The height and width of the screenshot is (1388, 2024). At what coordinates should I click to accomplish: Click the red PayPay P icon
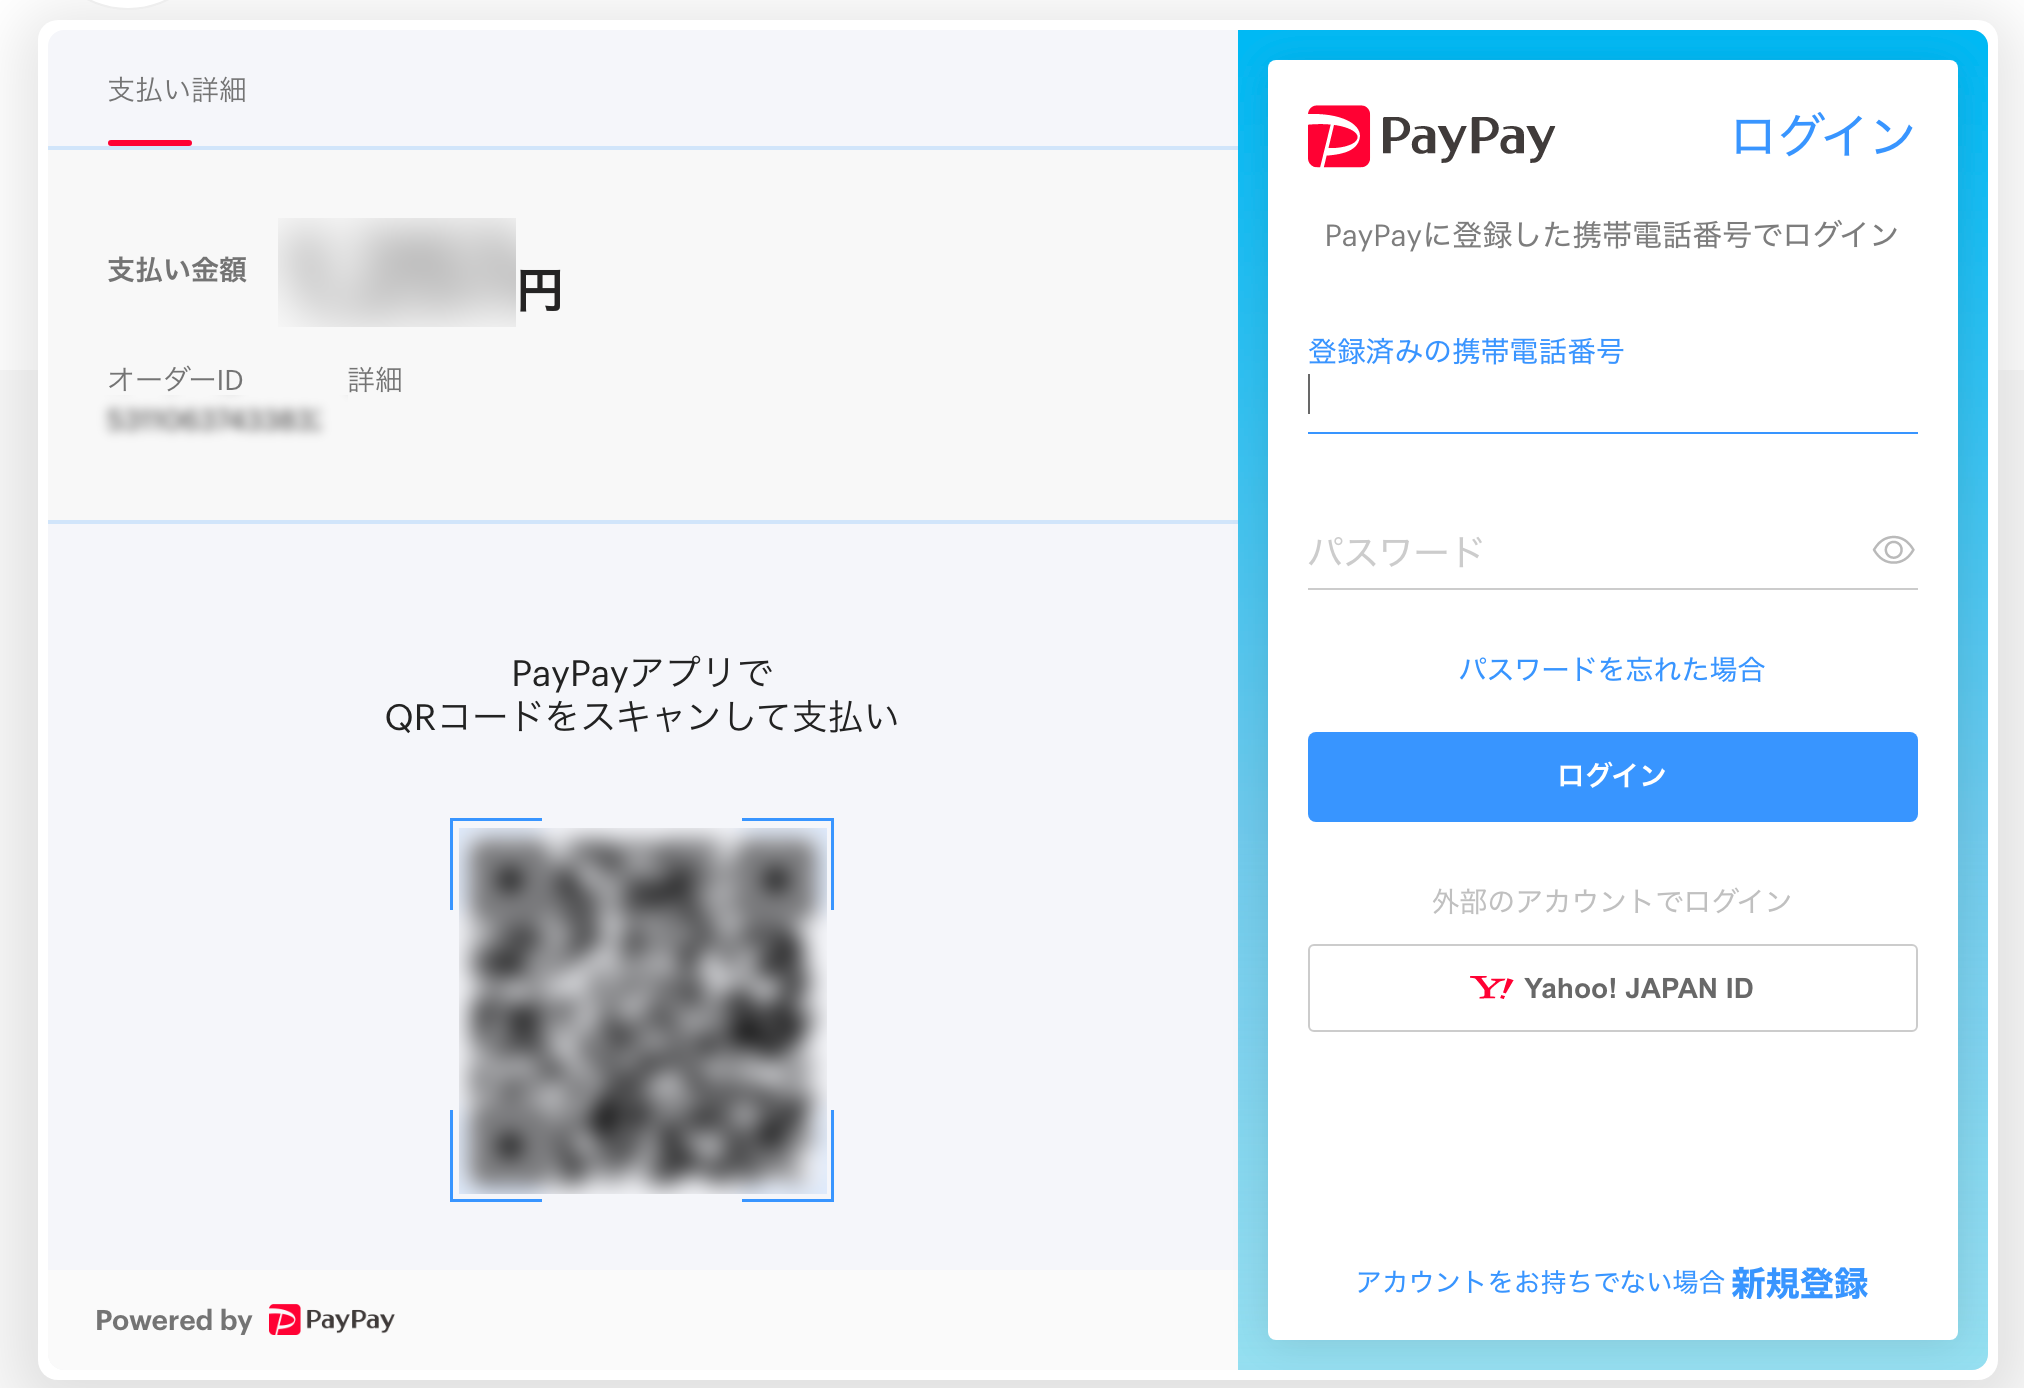(1338, 136)
